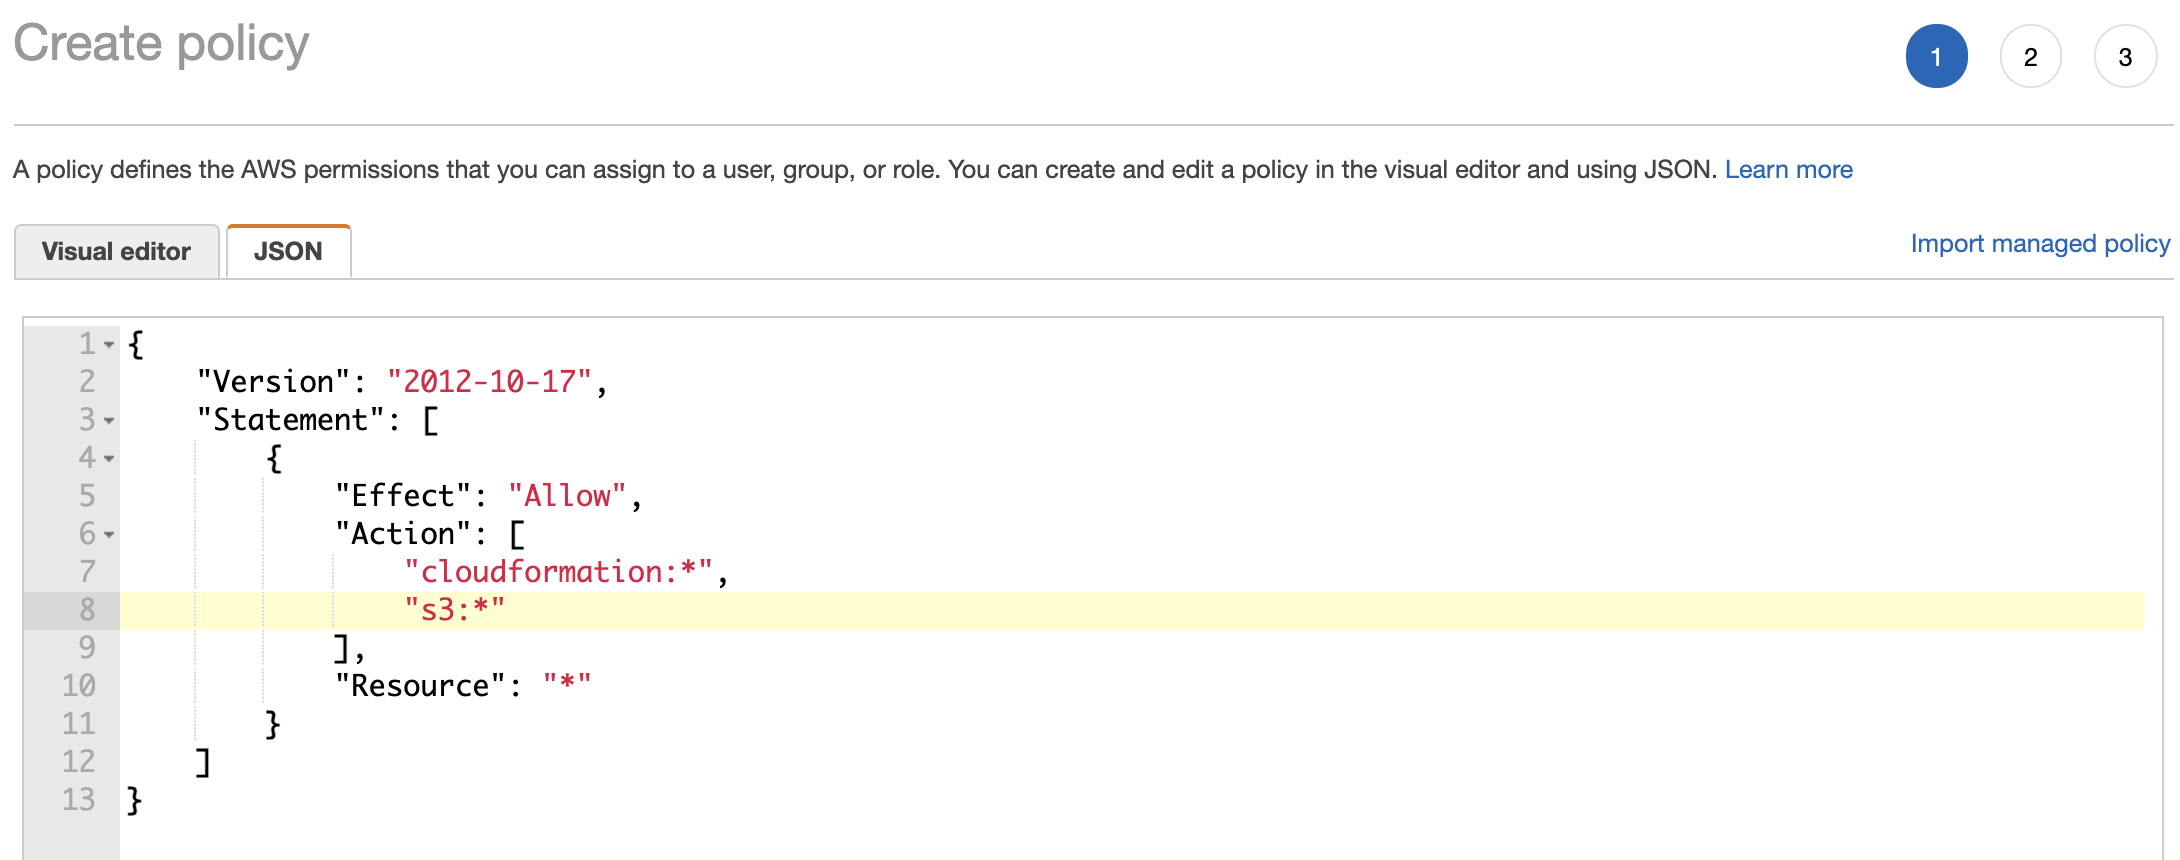
Task: Go to step 1 circle indicator
Action: click(1936, 57)
